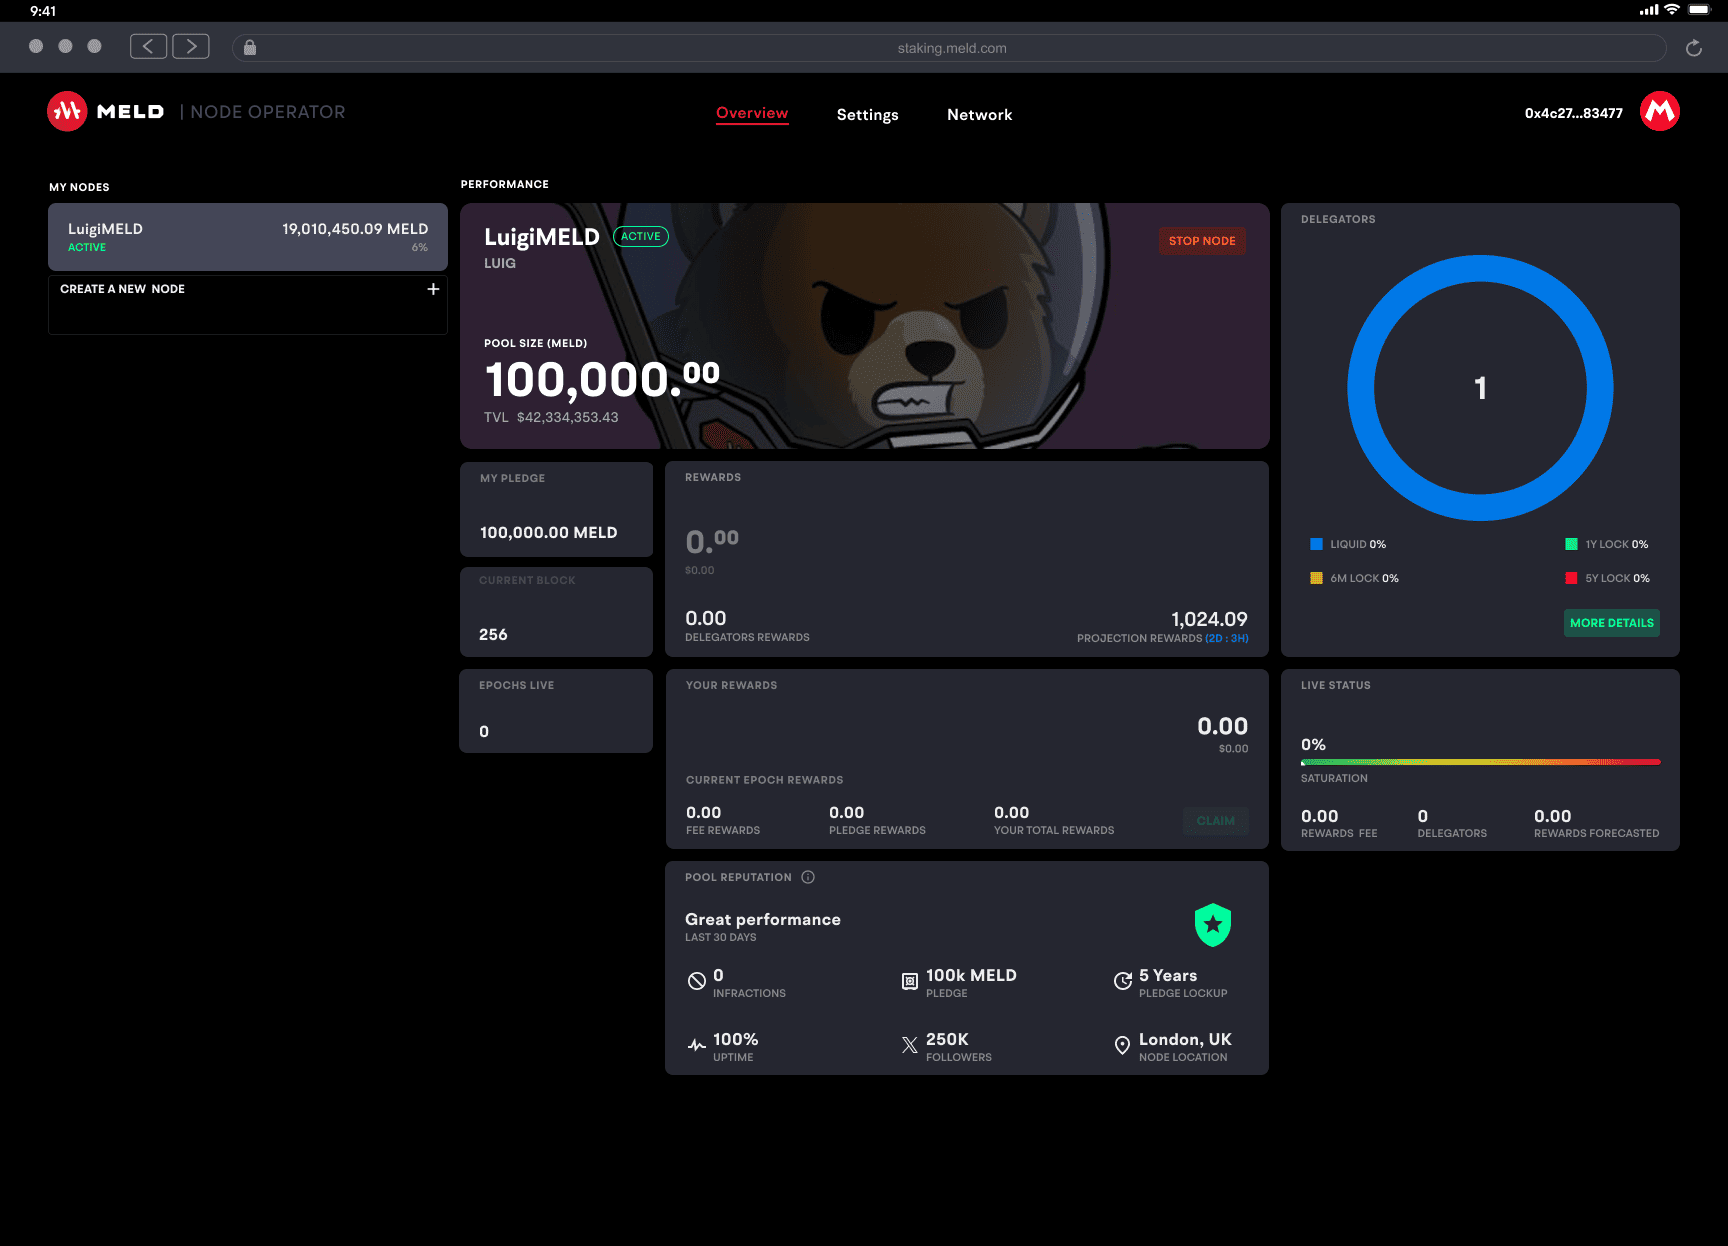
Task: Open the Network tab
Action: [979, 114]
